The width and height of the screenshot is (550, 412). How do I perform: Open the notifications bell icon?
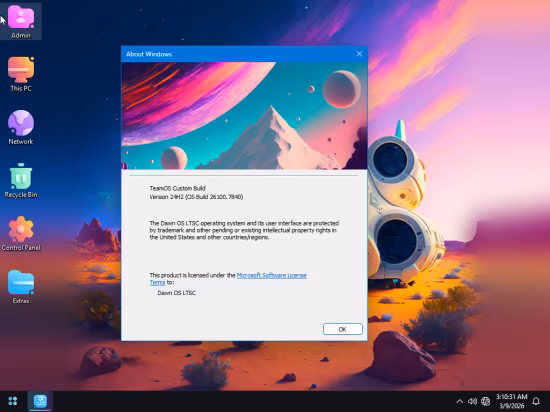tap(536, 401)
